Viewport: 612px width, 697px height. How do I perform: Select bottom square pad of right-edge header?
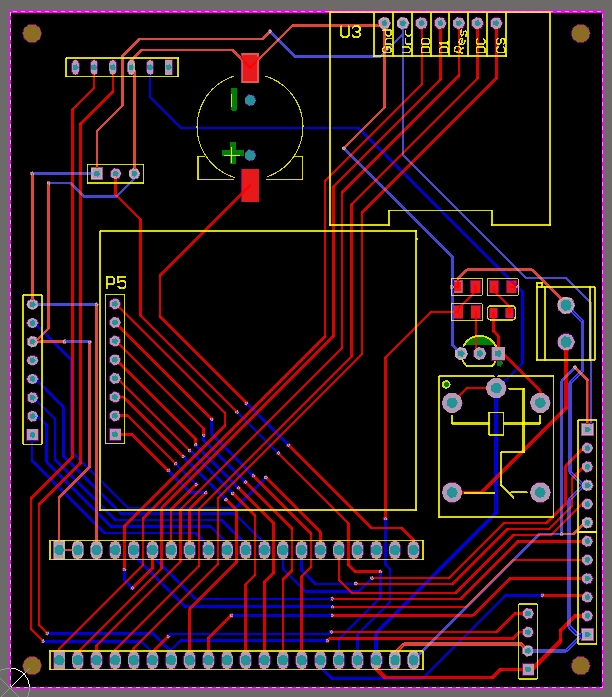click(x=588, y=634)
